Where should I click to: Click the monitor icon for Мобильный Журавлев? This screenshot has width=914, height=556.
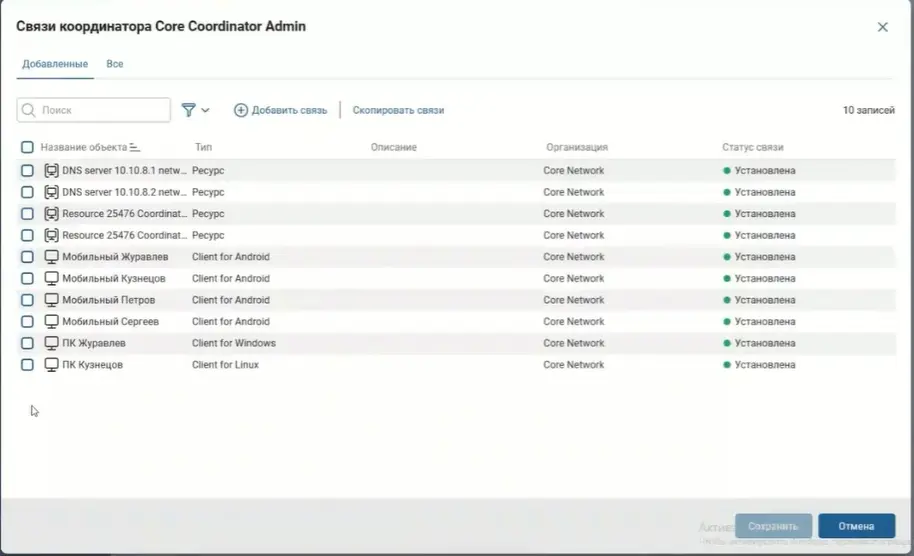52,257
